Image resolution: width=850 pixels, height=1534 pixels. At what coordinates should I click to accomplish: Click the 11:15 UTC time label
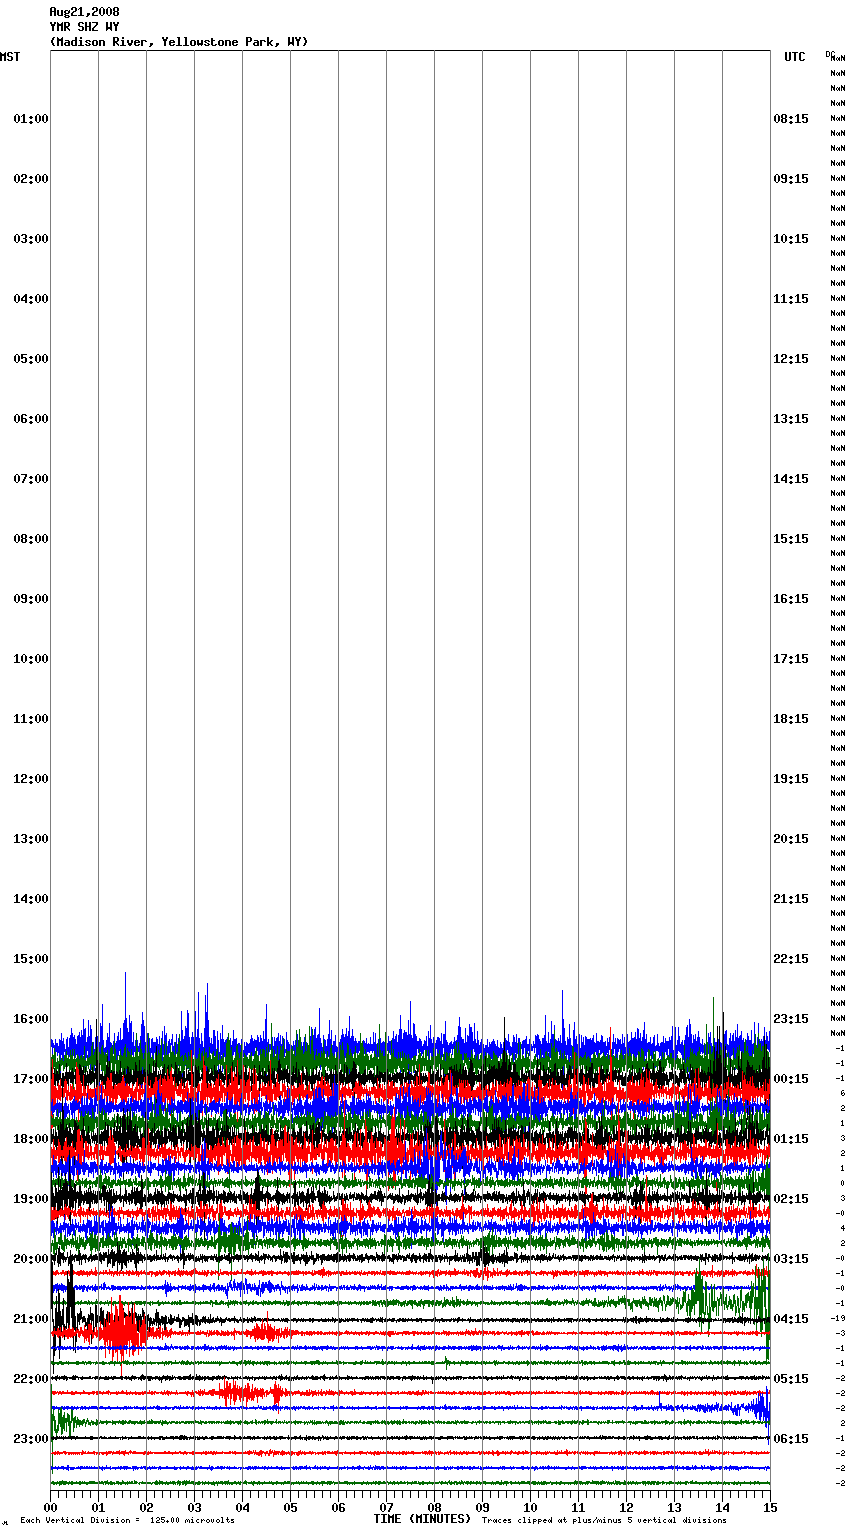(x=791, y=299)
